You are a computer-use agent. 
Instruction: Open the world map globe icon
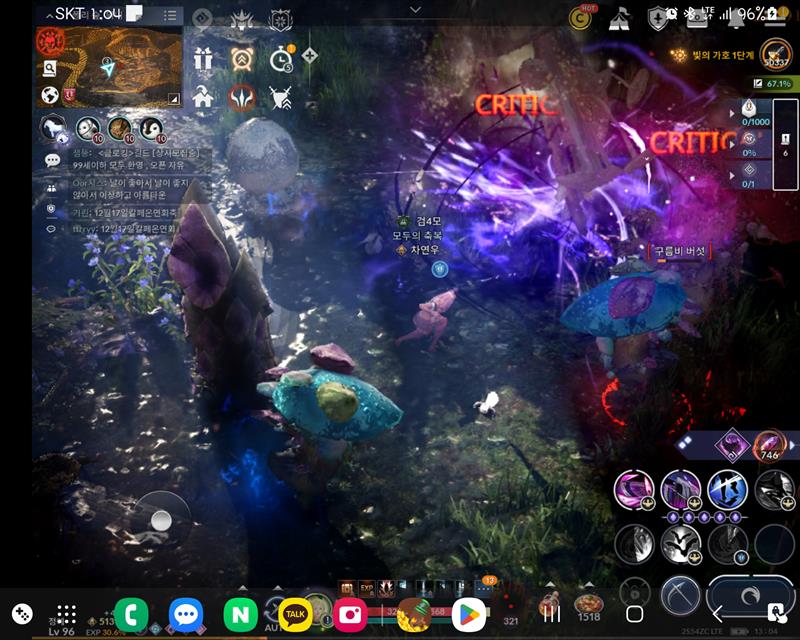point(49,95)
